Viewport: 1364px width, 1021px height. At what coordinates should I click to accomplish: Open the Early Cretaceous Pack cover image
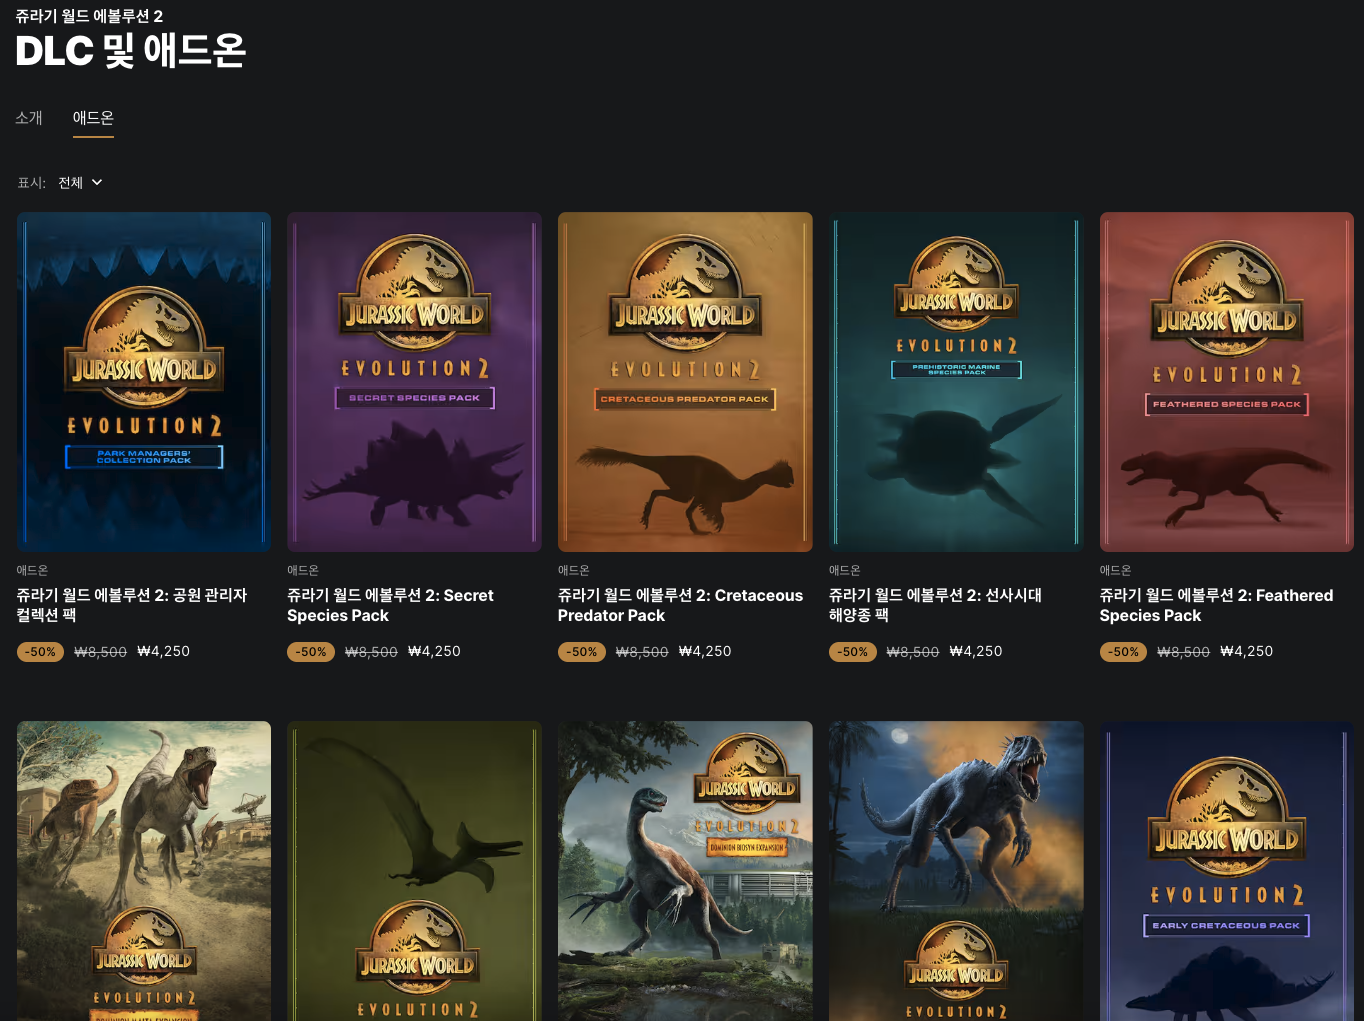[1227, 871]
